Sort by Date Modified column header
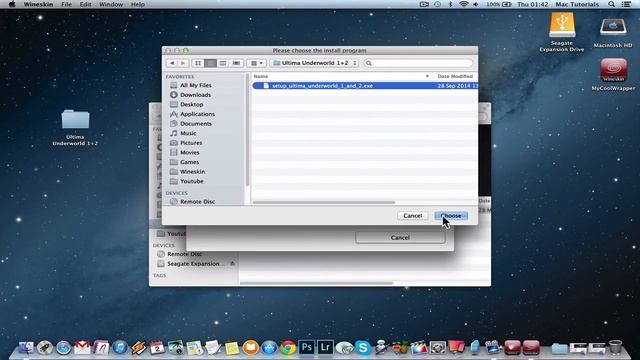This screenshot has height=360, width=640. (x=455, y=76)
